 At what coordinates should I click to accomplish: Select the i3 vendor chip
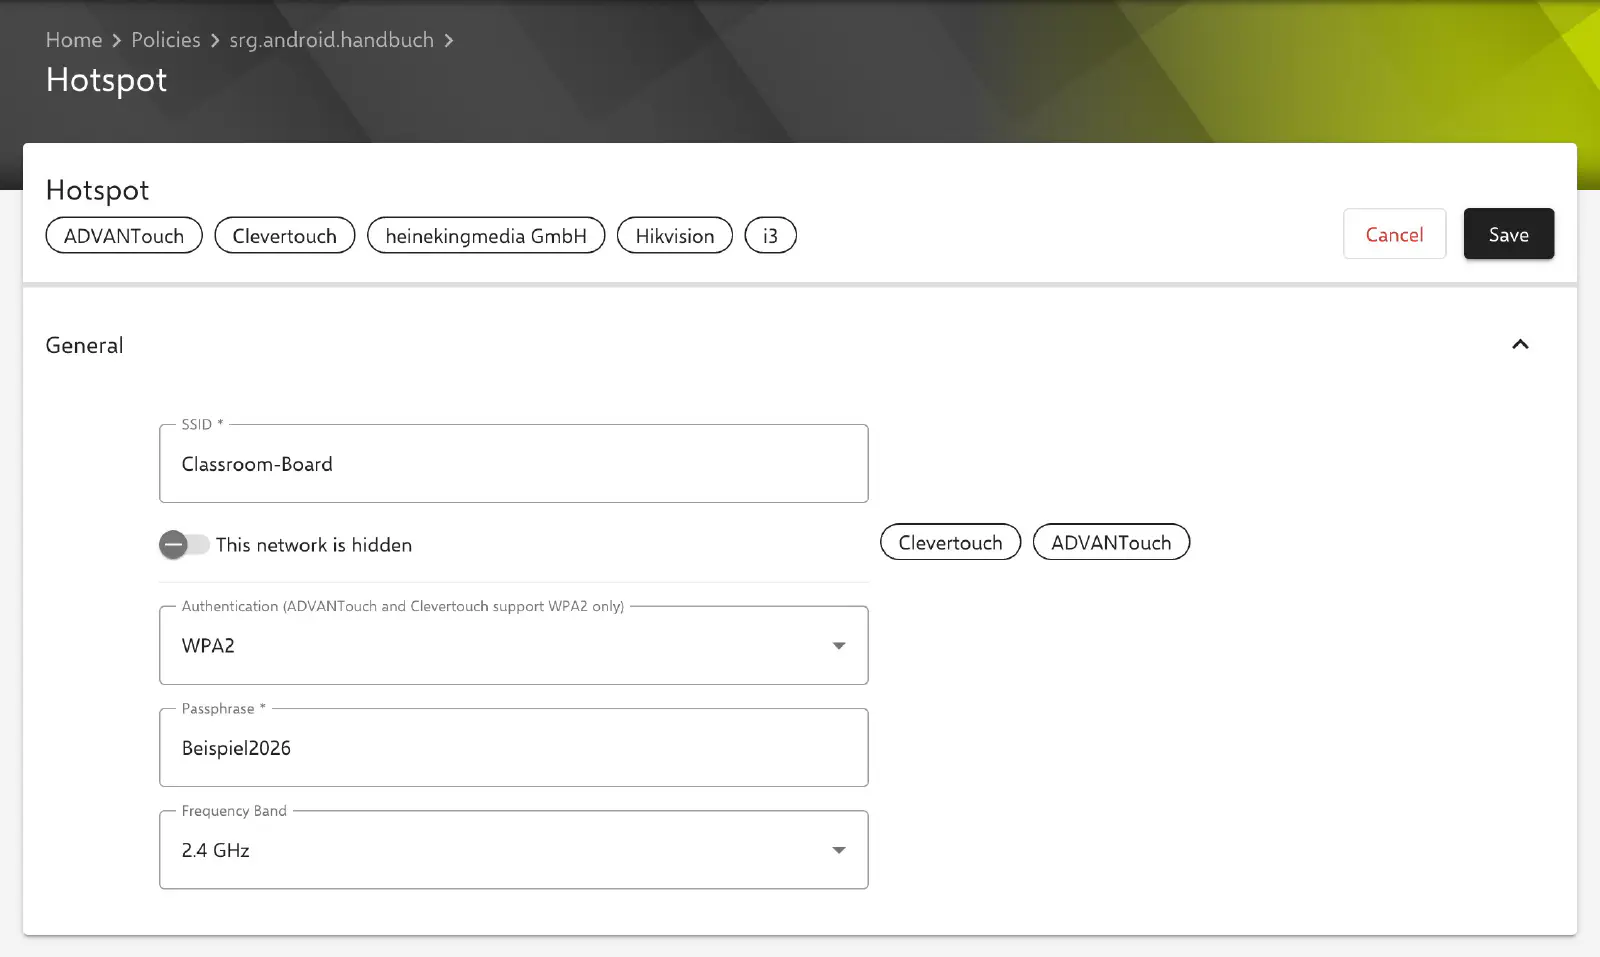(771, 236)
